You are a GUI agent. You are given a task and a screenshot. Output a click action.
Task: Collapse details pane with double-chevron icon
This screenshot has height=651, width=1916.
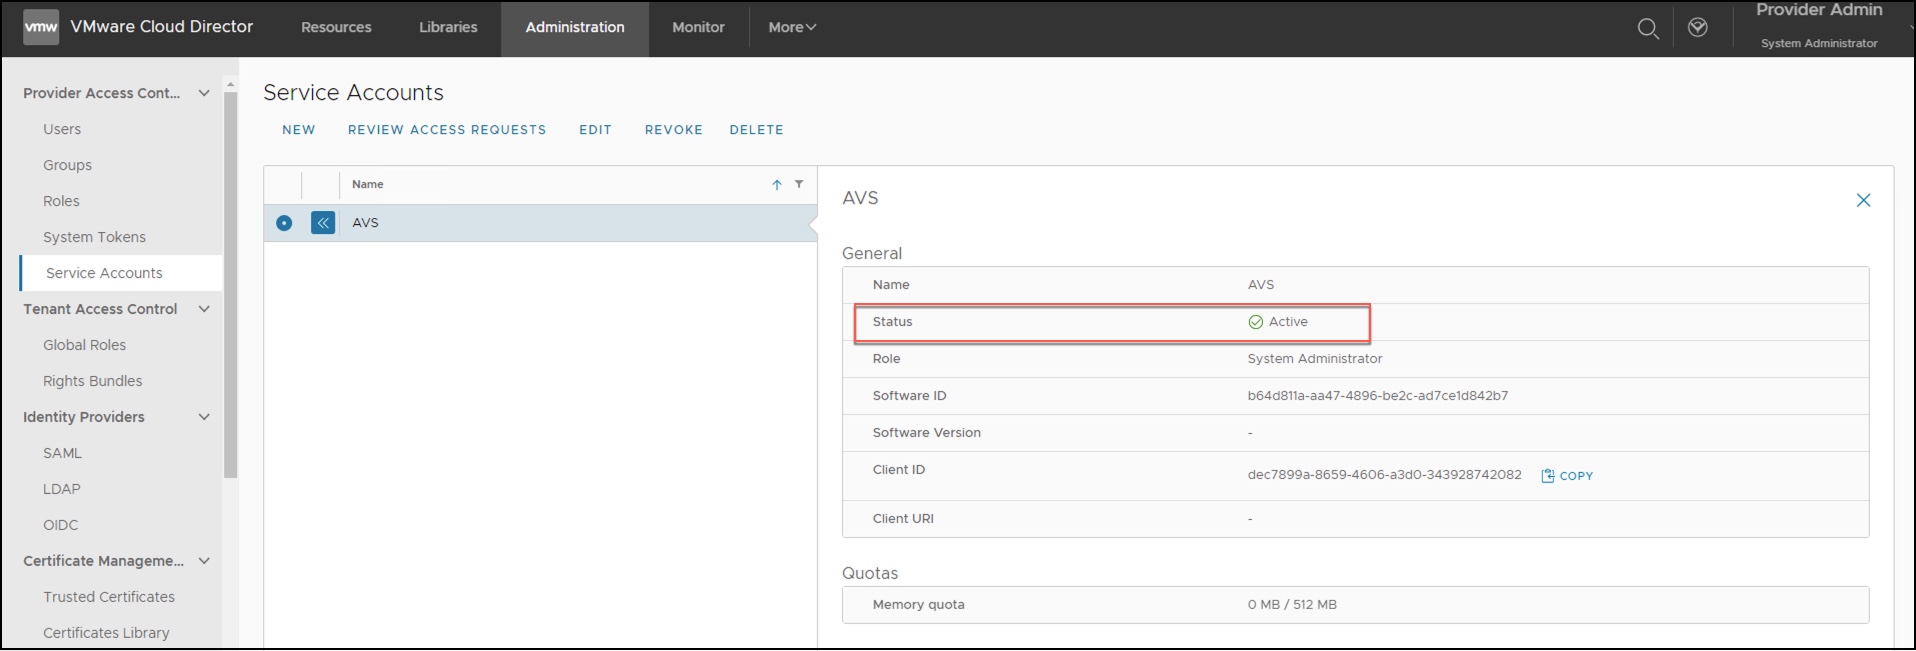(x=323, y=223)
